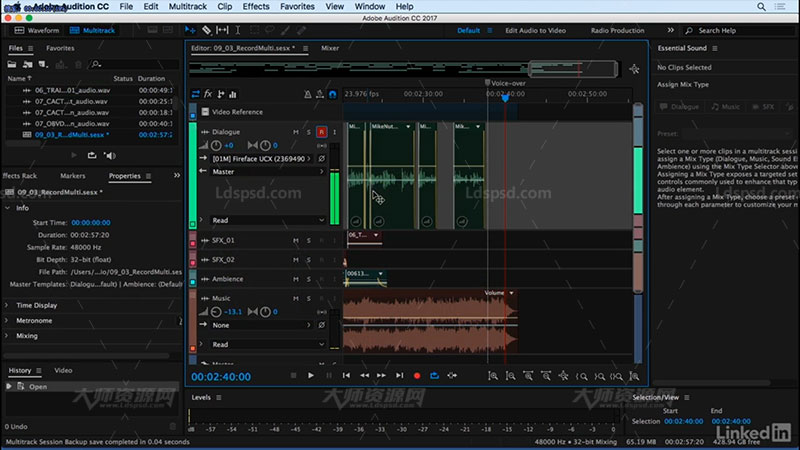The image size is (800, 450).
Task: Switch to the Video tab
Action: [x=63, y=370]
